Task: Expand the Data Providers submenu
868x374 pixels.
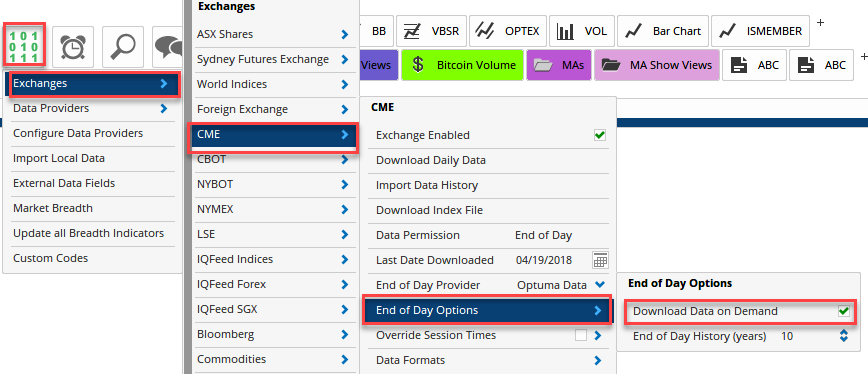Action: 91,108
